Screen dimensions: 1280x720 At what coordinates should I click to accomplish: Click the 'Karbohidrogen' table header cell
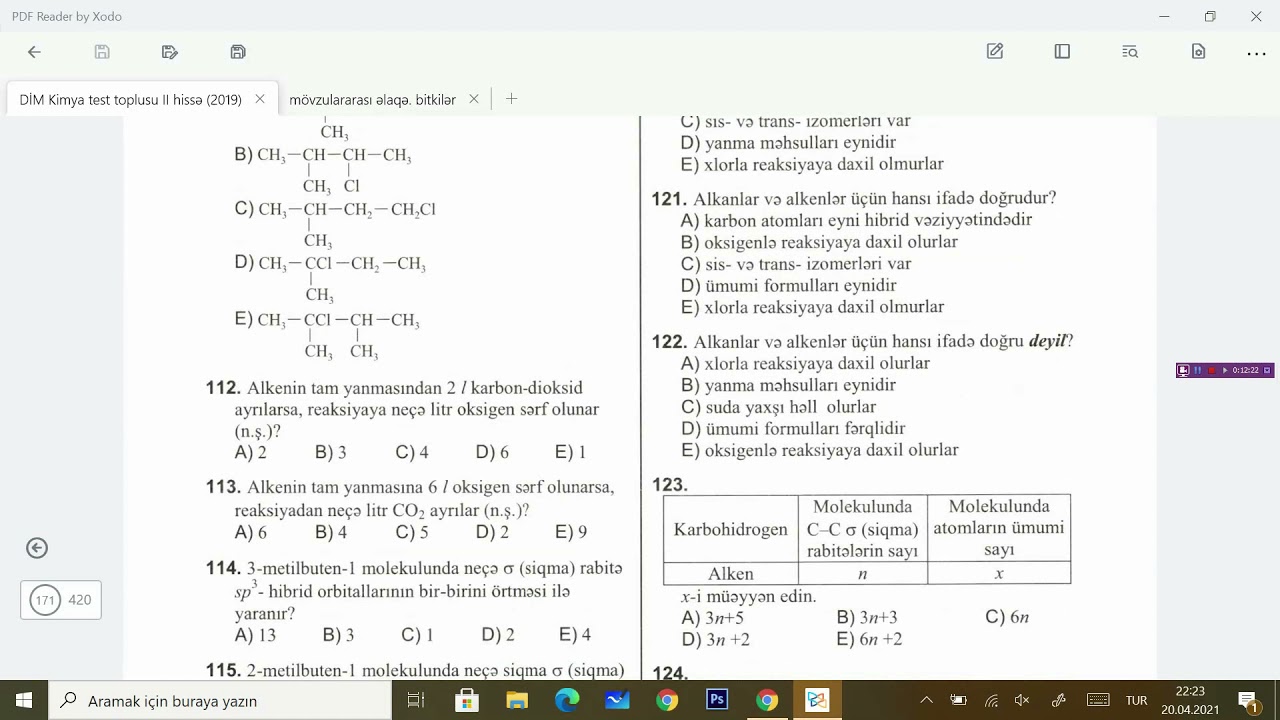(731, 529)
